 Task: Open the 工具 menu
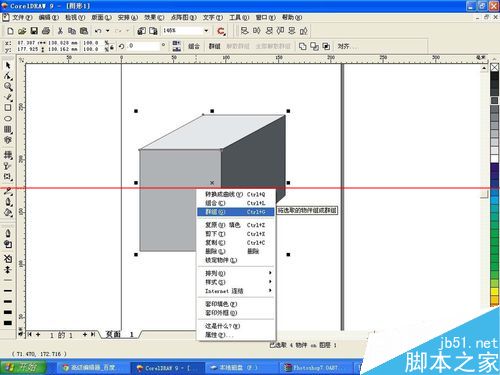[x=239, y=17]
